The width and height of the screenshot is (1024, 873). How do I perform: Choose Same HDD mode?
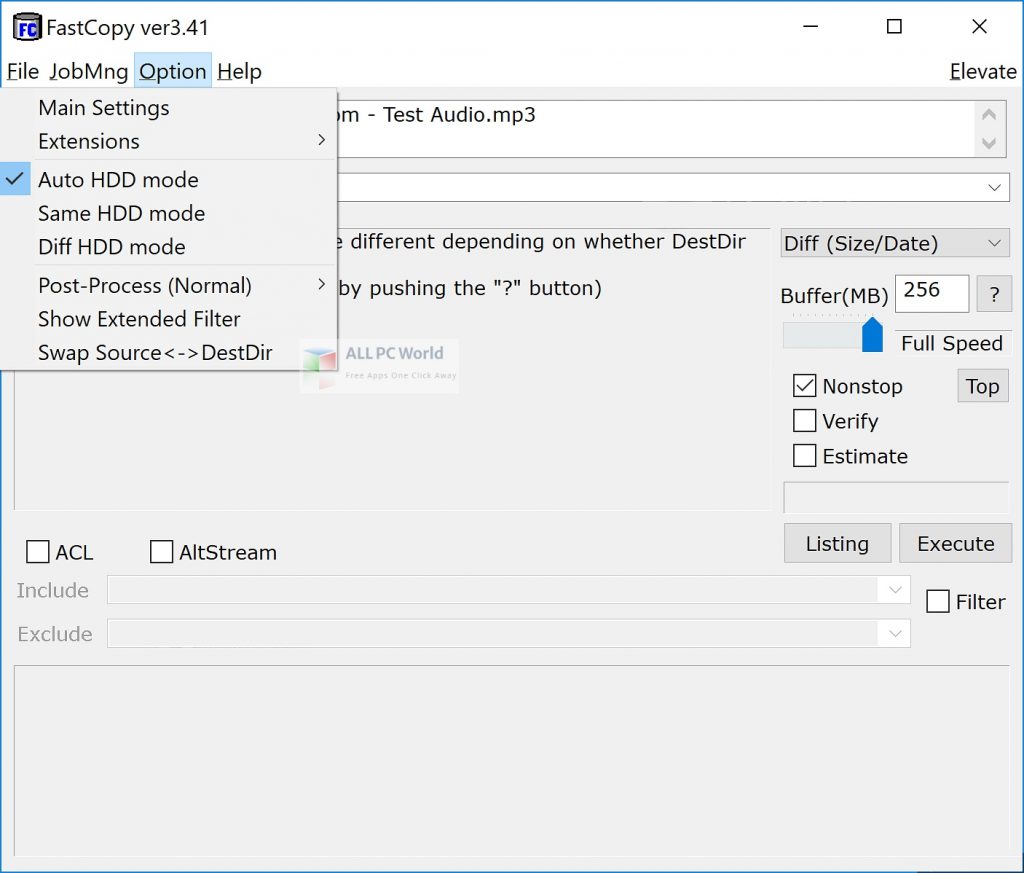(168, 214)
